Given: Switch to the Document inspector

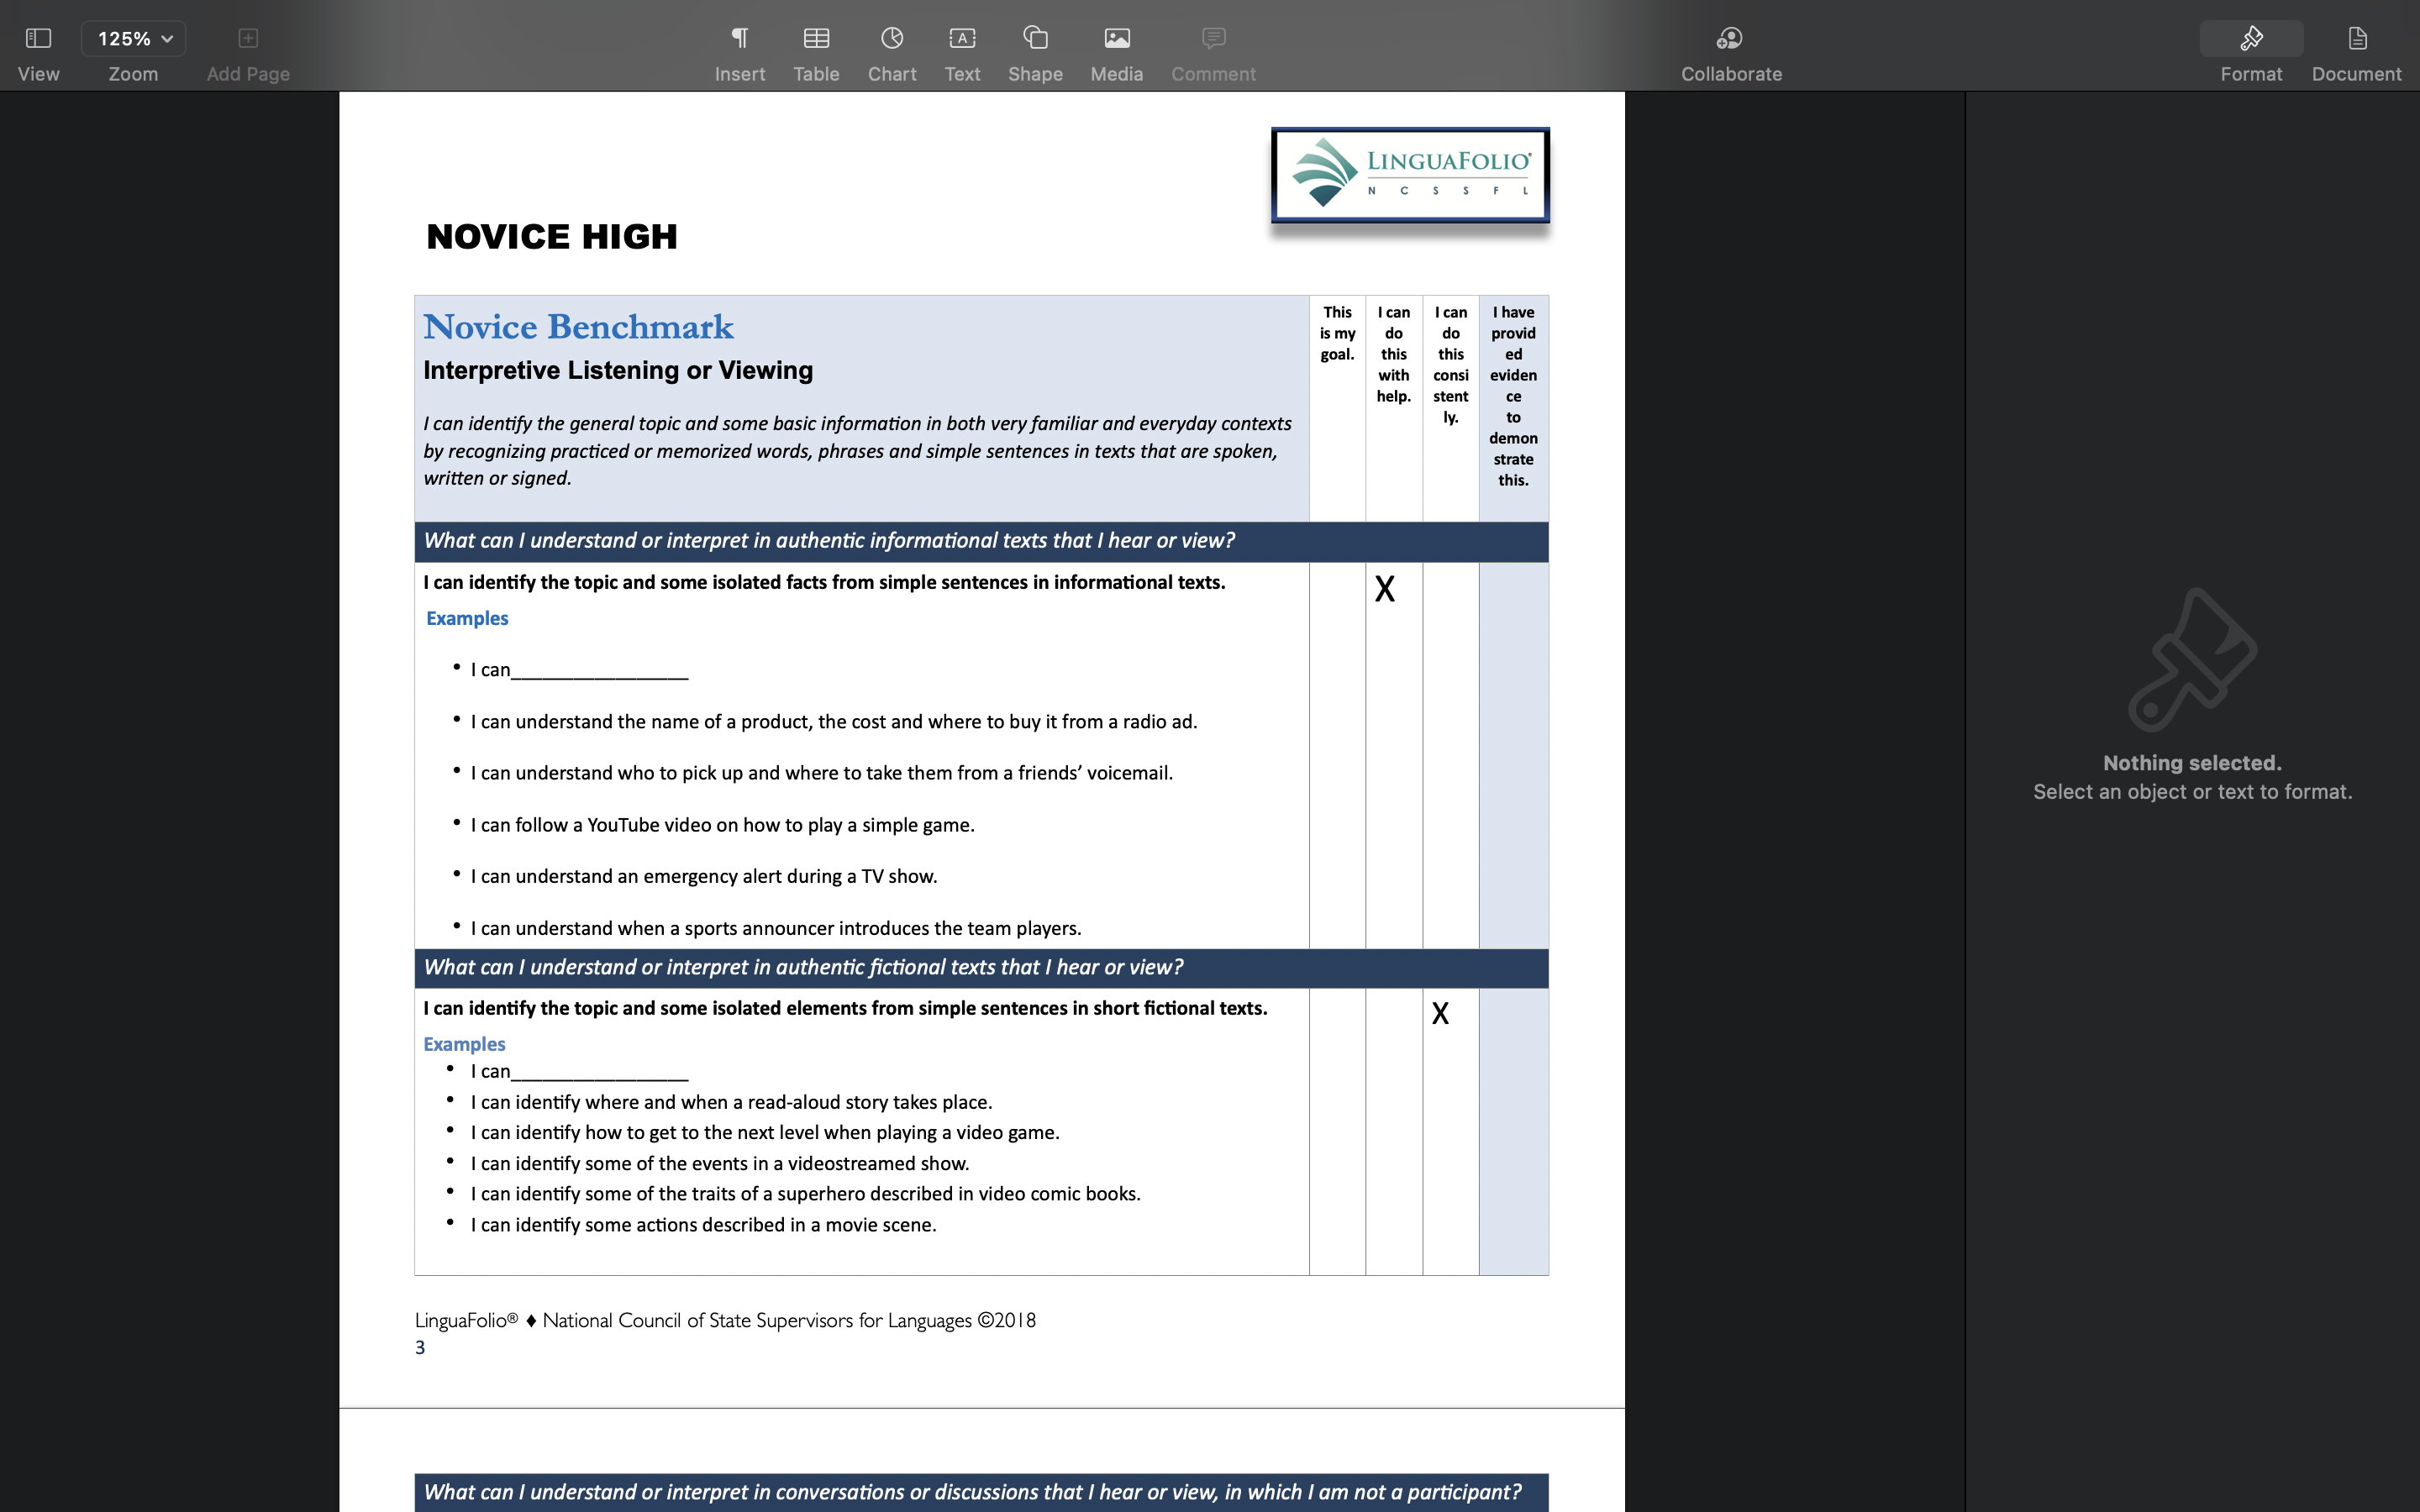Looking at the screenshot, I should (2357, 39).
